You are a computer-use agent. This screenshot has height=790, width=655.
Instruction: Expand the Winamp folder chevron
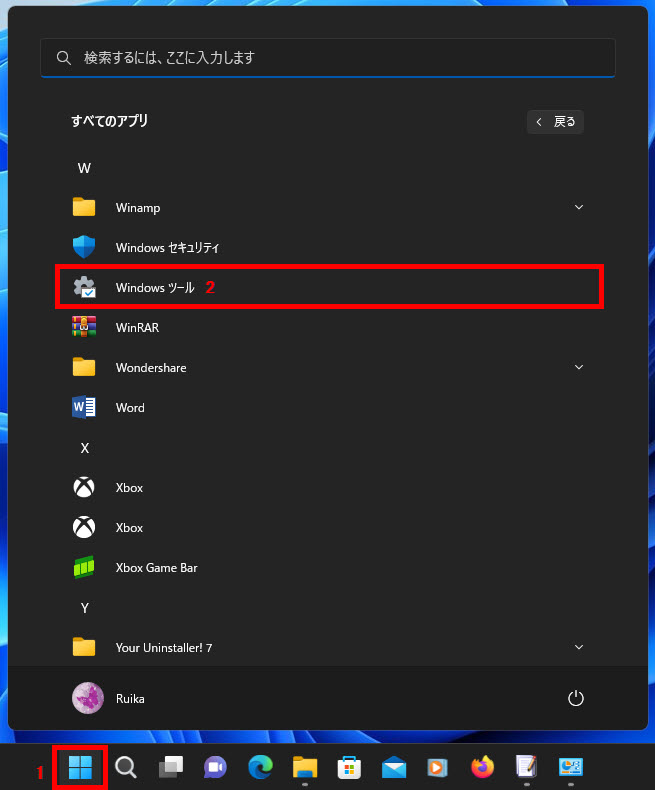tap(579, 208)
